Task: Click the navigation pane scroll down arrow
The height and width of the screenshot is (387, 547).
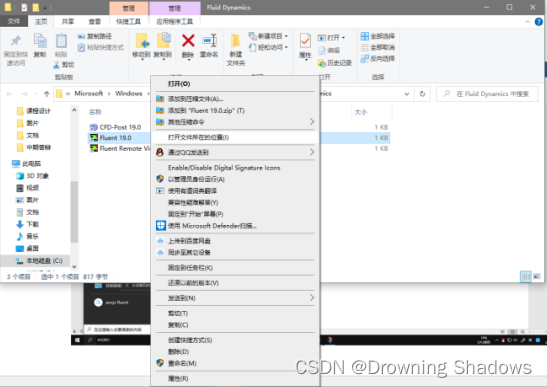Action: tap(74, 267)
